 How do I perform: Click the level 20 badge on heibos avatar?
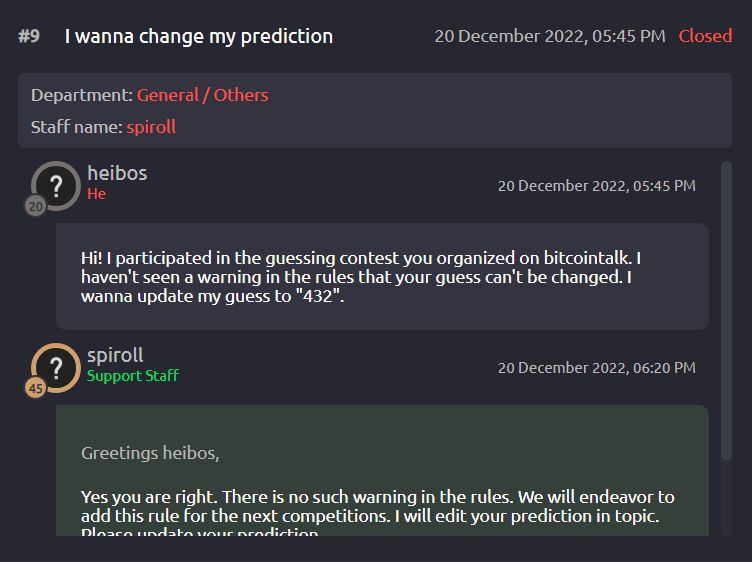coord(35,206)
